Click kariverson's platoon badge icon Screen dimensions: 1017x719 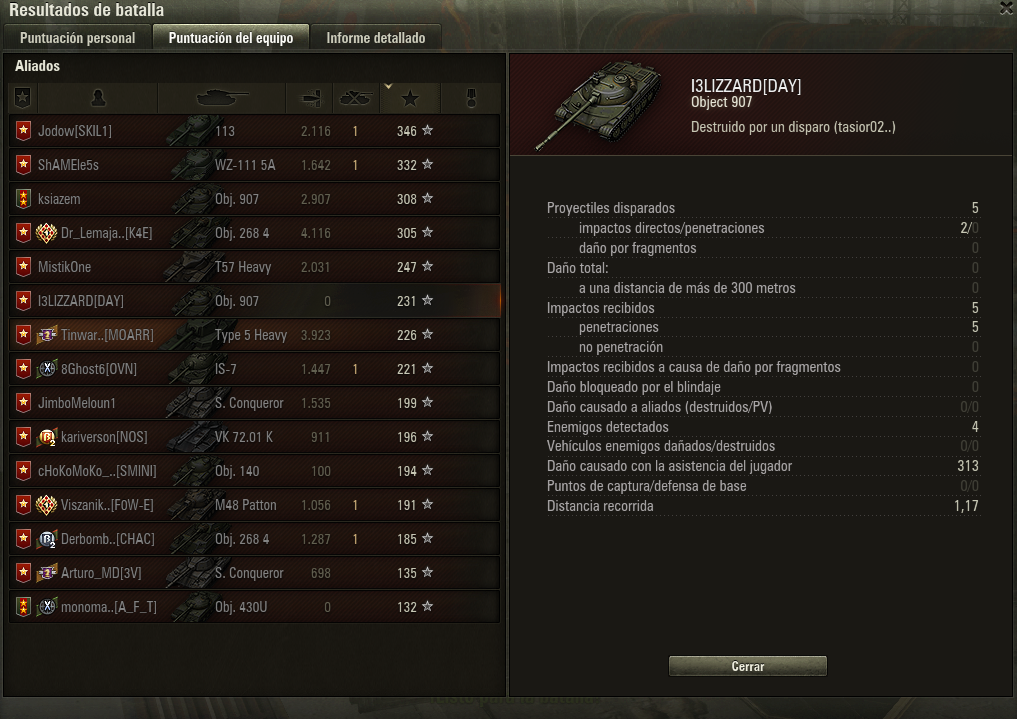point(47,437)
